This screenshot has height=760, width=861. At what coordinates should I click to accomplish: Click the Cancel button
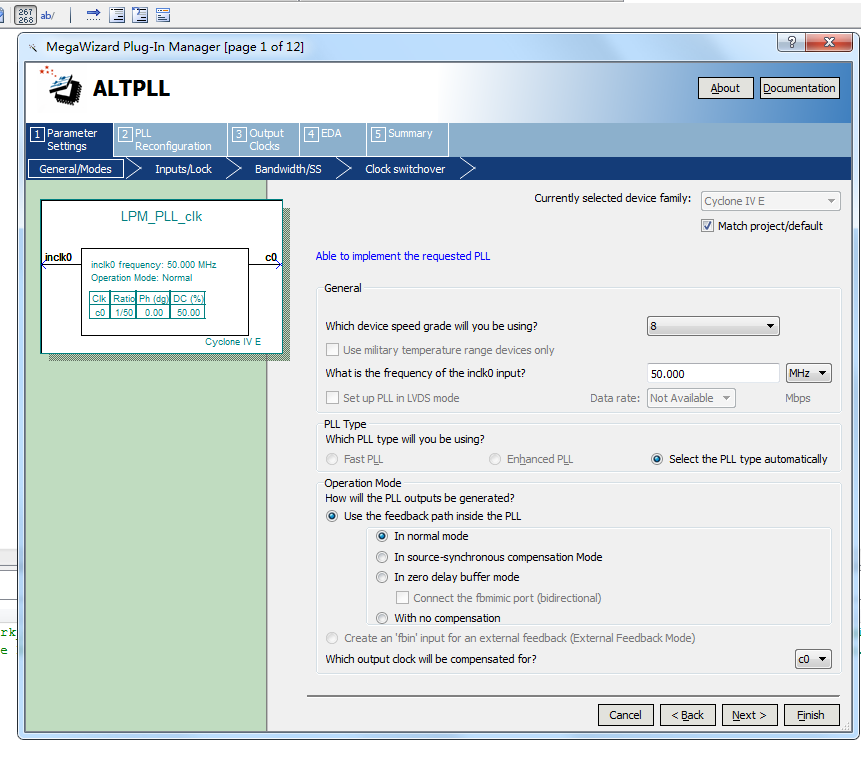625,715
